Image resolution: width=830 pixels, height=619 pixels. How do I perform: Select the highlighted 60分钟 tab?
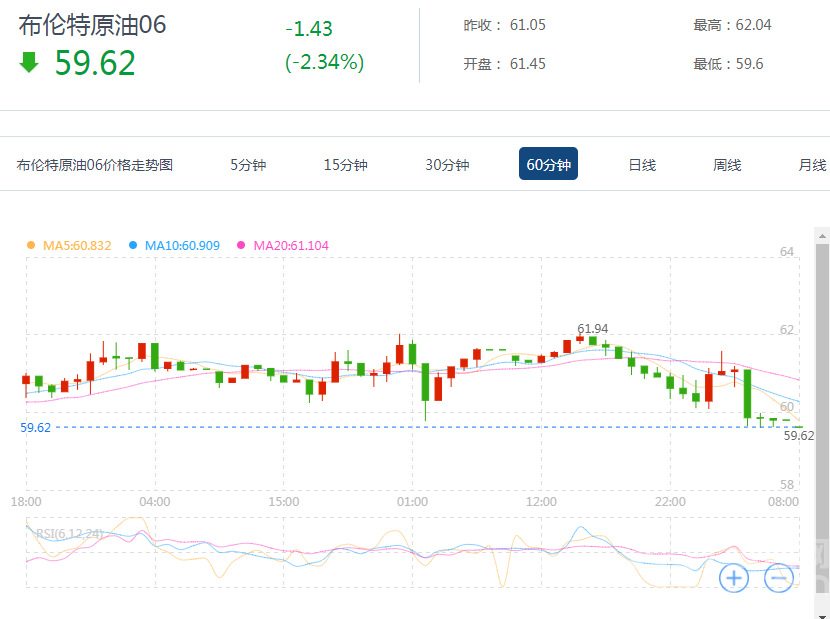(x=548, y=165)
